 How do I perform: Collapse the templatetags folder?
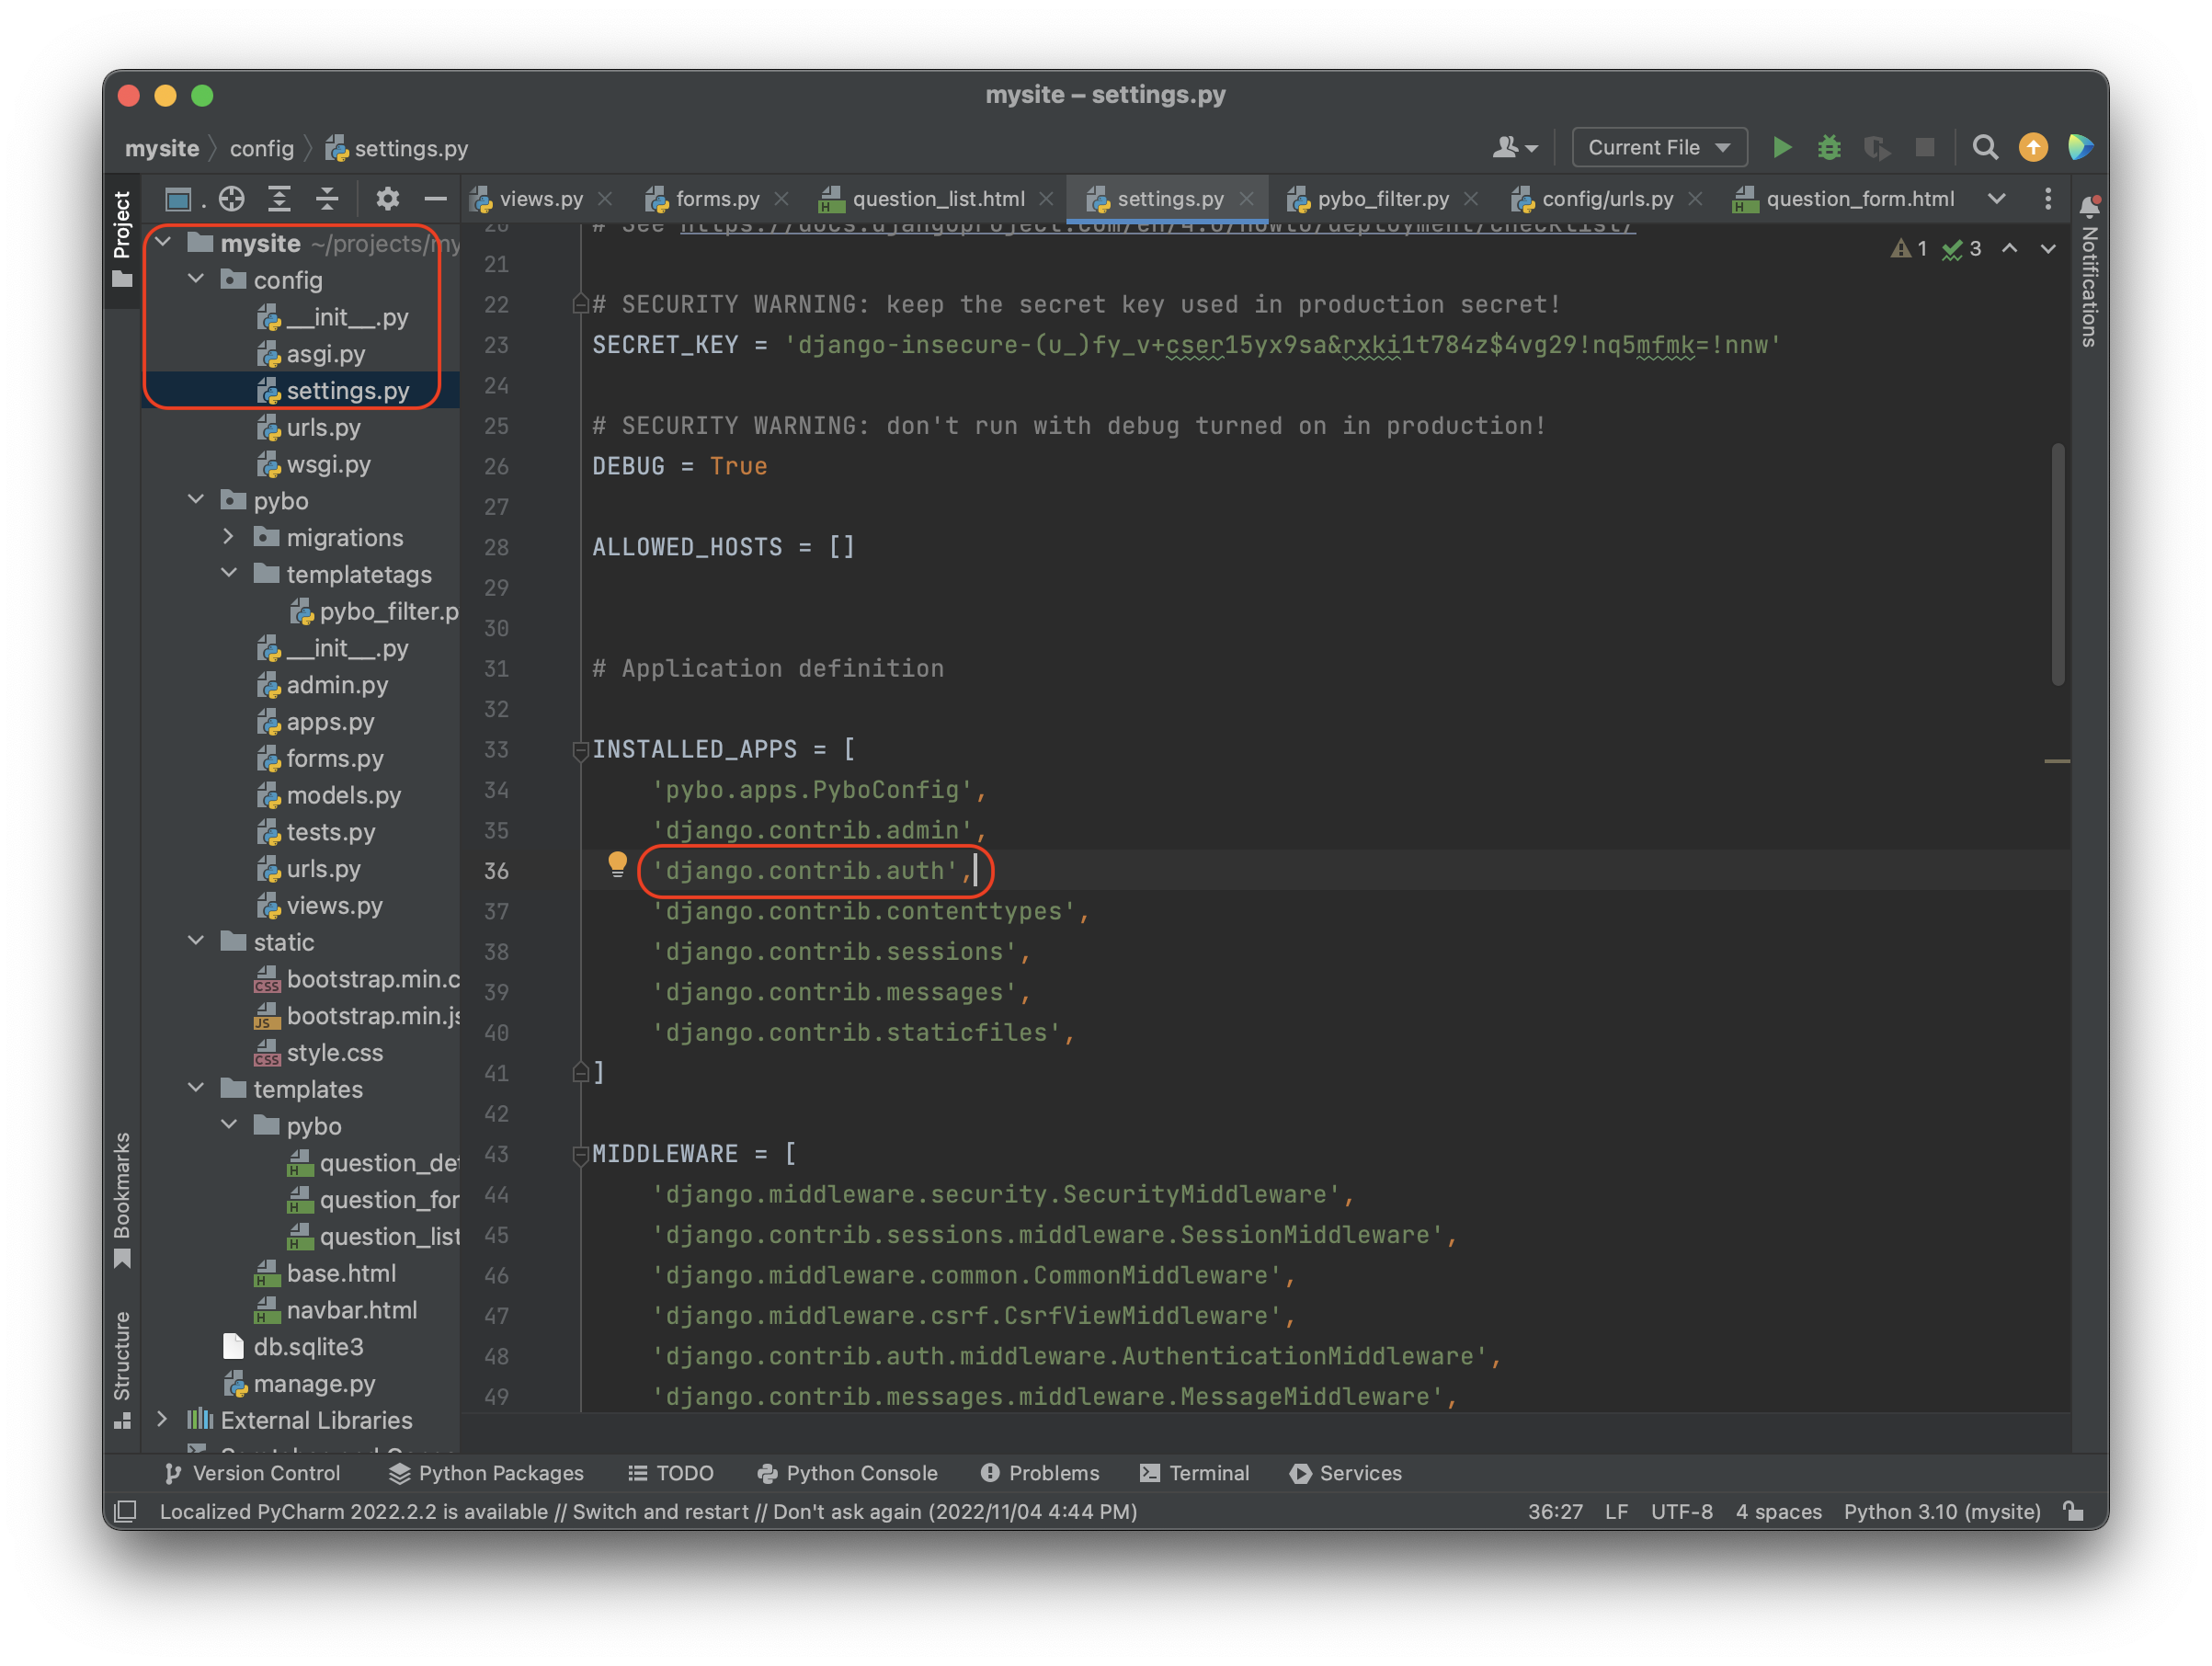click(229, 574)
